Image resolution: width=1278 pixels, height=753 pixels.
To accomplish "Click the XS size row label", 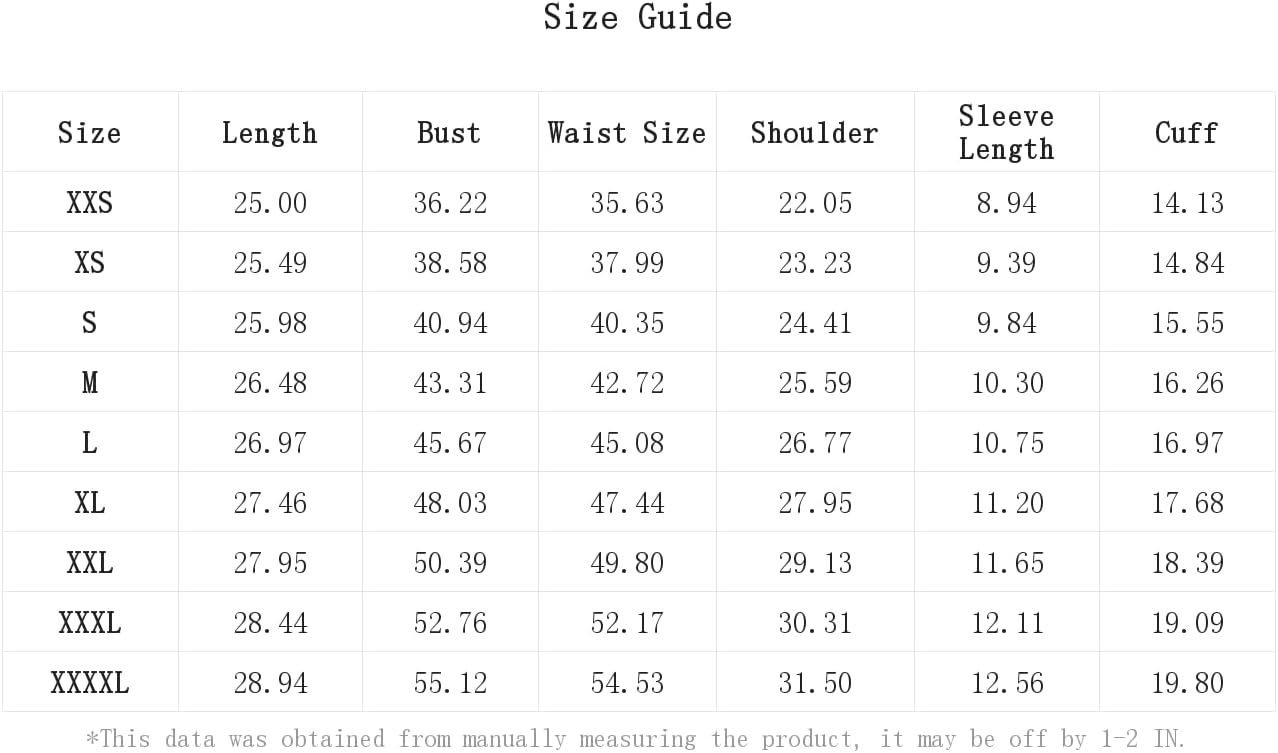I will [x=90, y=263].
